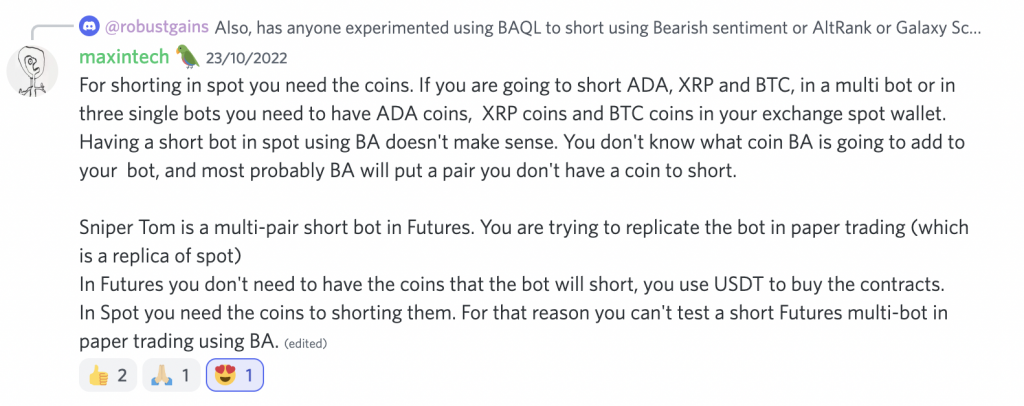Screen dimensions: 1024x406
Task: Click the 23/10/2022 message timestamp
Action: coord(246,58)
